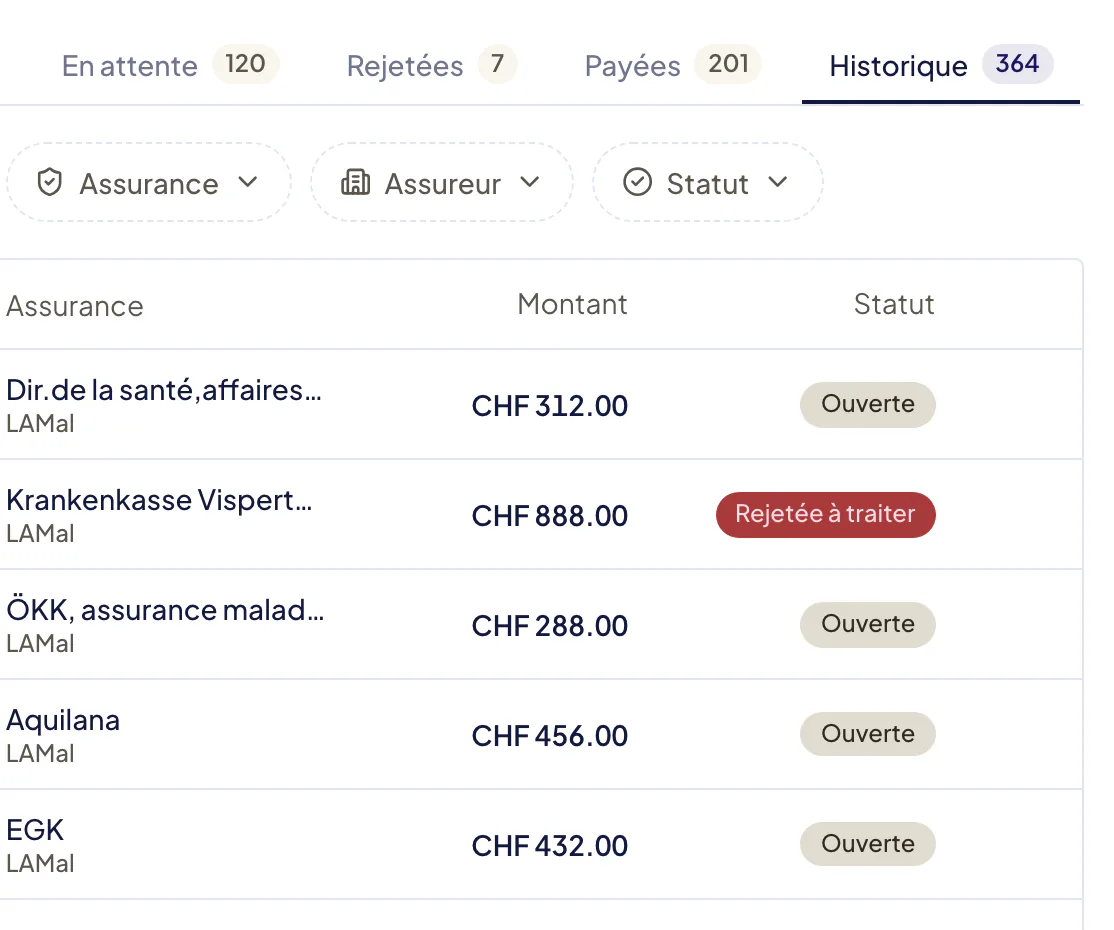The width and height of the screenshot is (1114, 930).
Task: Click the Assurance column header
Action: point(75,306)
